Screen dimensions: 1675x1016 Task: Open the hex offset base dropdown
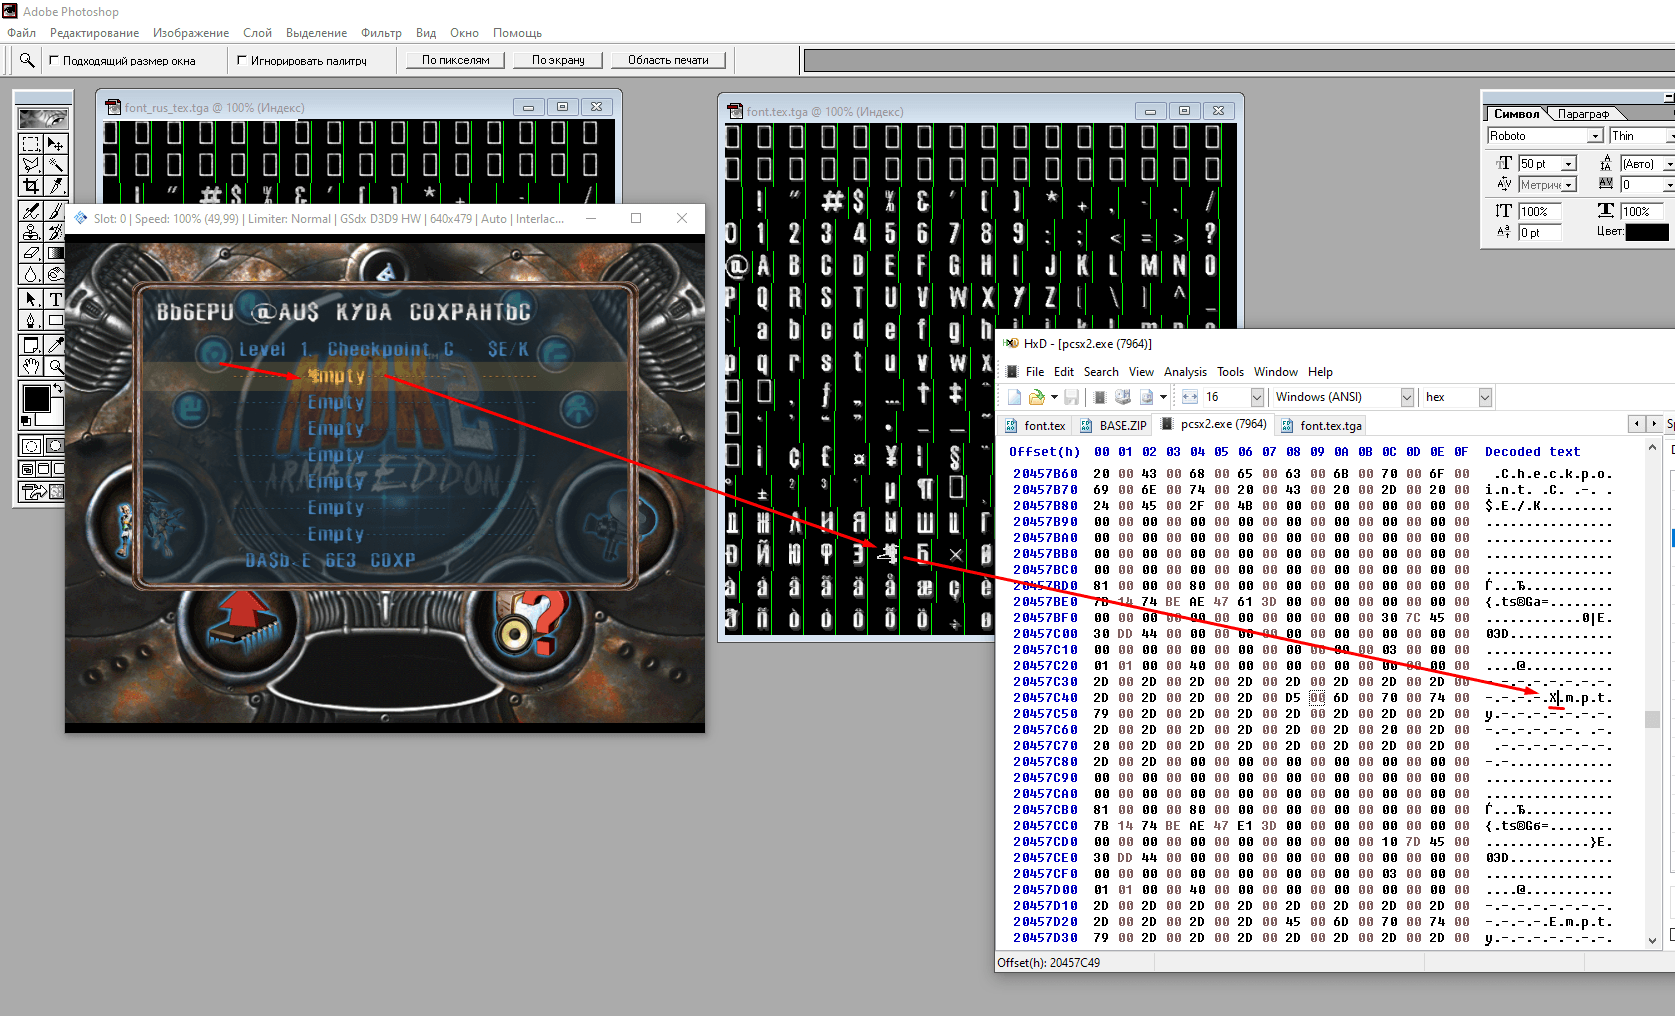[1485, 397]
